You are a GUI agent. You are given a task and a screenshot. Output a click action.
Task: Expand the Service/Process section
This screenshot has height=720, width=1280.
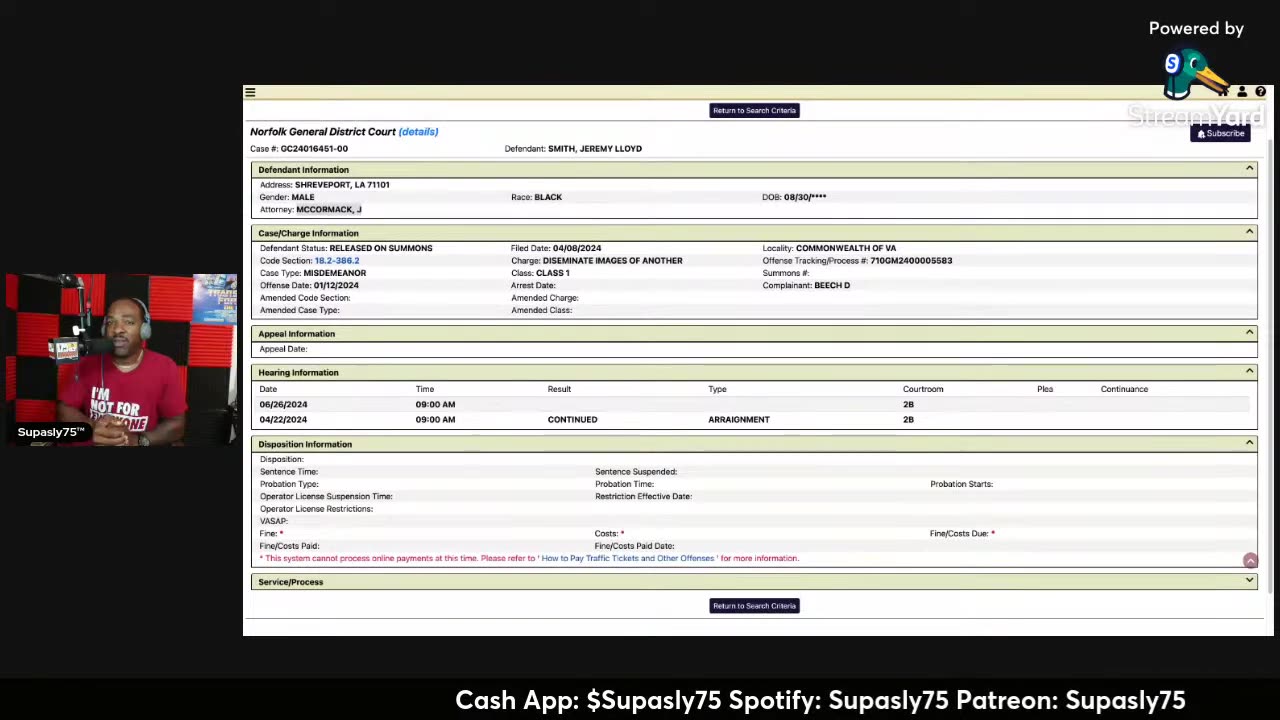point(1249,581)
